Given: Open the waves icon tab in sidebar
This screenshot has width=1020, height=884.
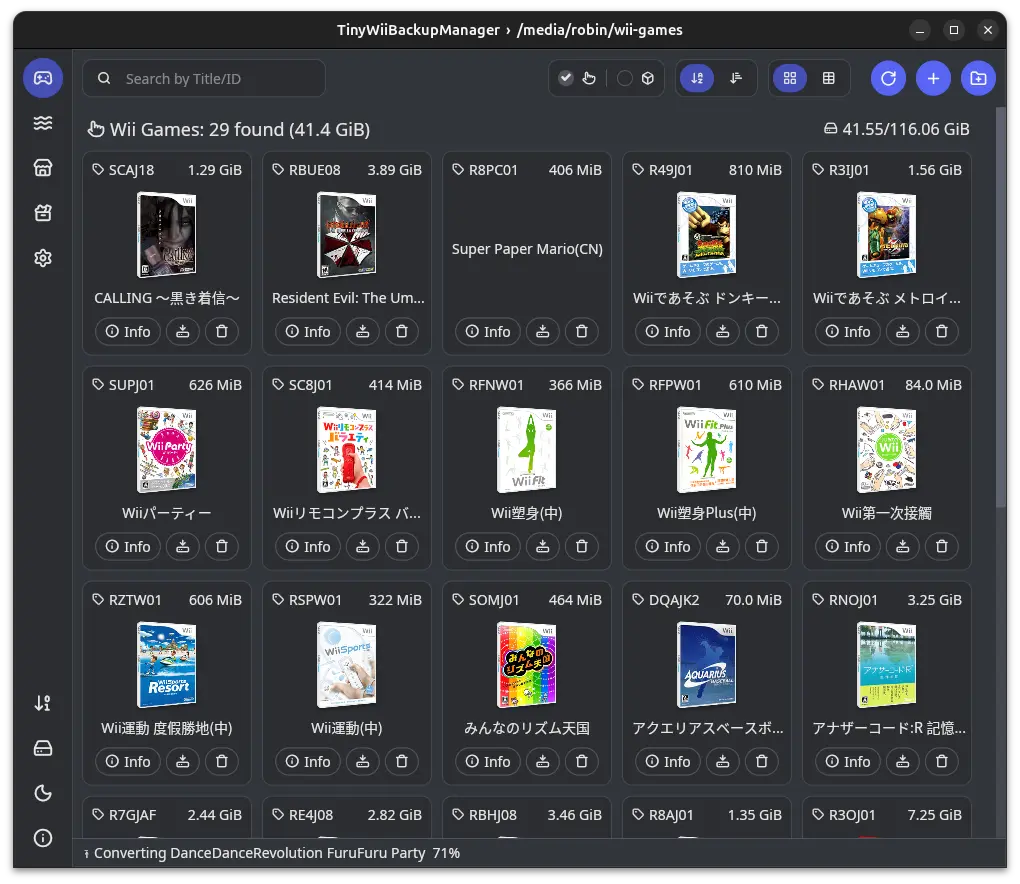Looking at the screenshot, I should 43,123.
